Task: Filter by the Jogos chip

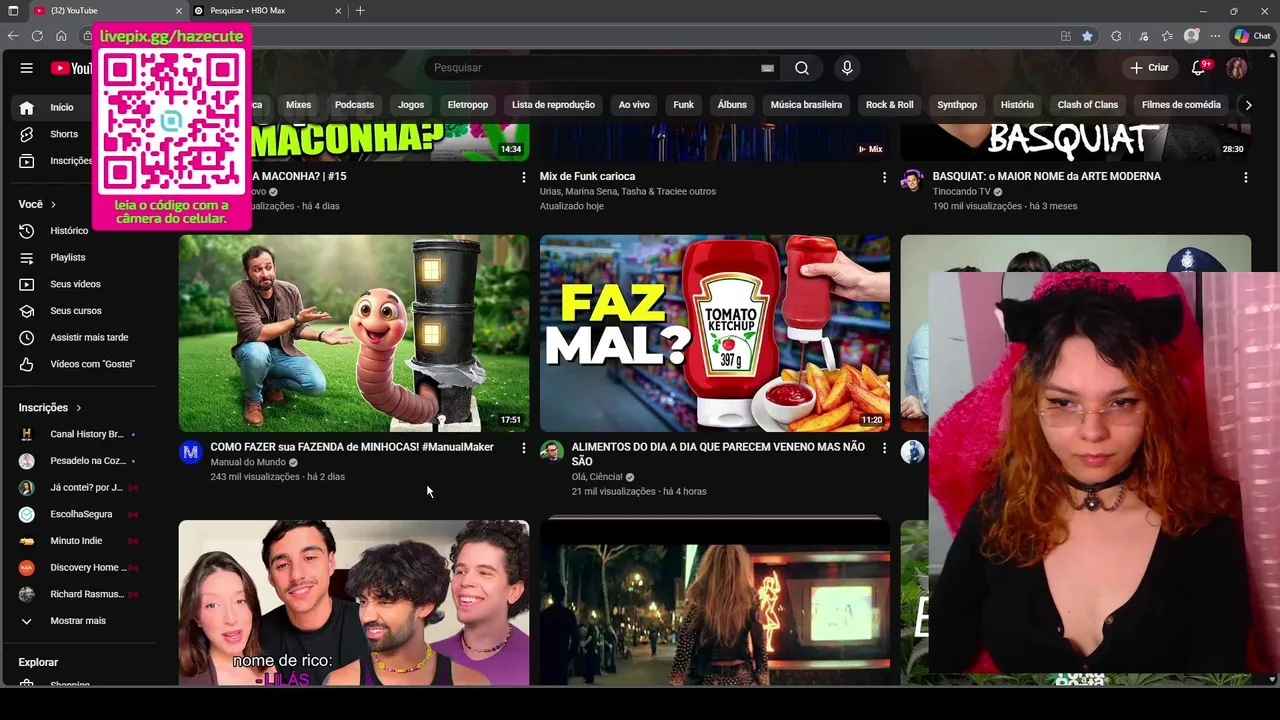Action: 411,105
